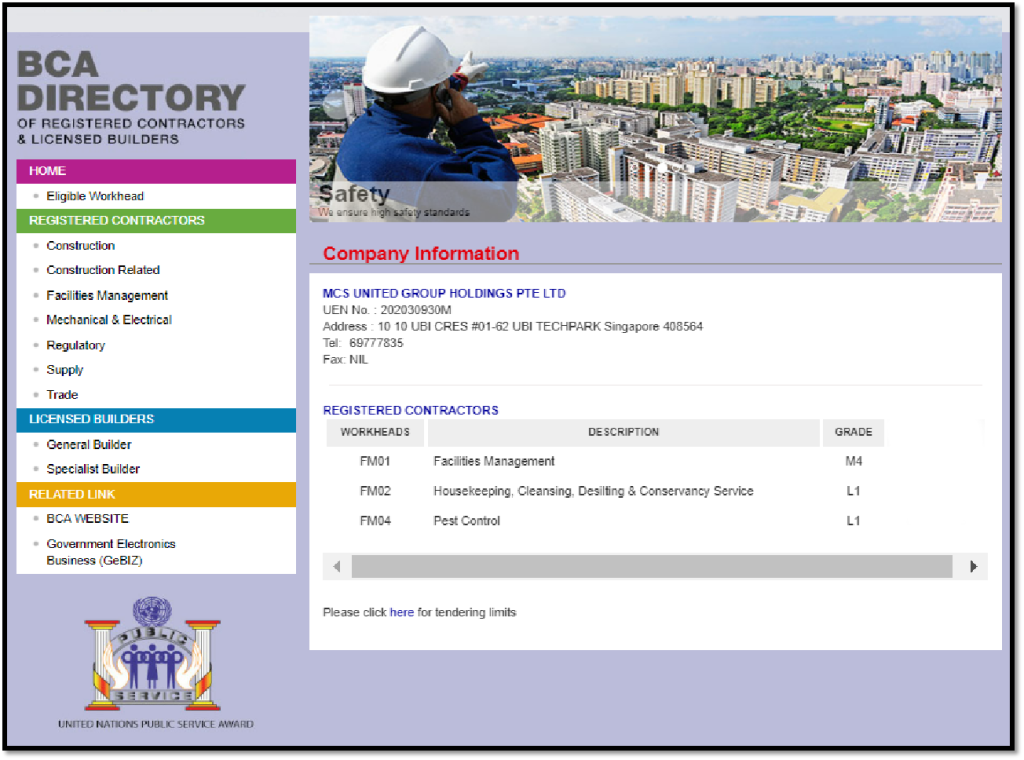Click 'here' link for tendering limits

click(401, 612)
